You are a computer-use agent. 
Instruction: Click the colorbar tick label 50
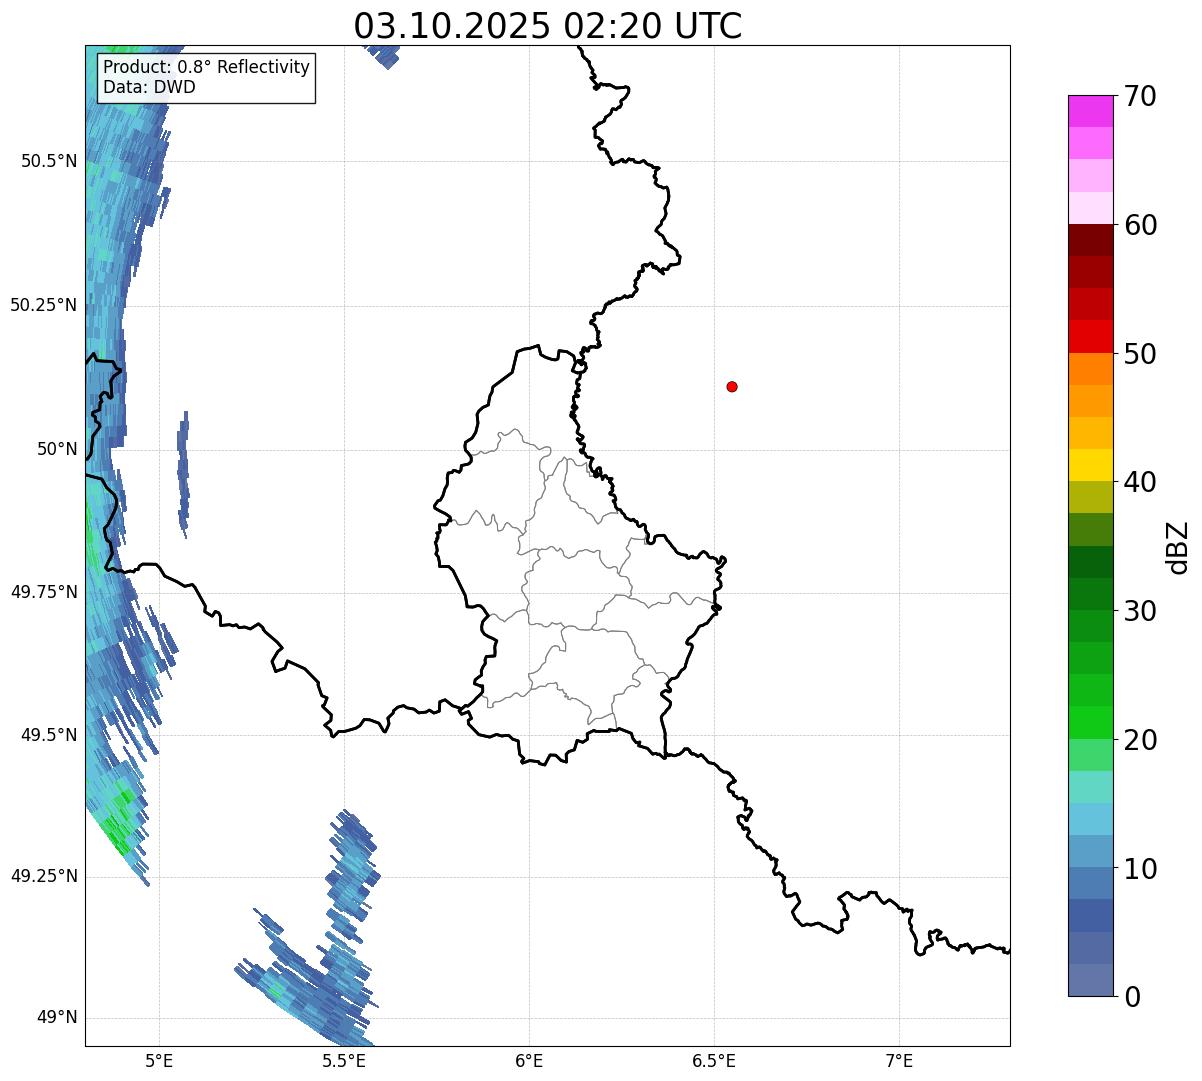click(x=1141, y=354)
